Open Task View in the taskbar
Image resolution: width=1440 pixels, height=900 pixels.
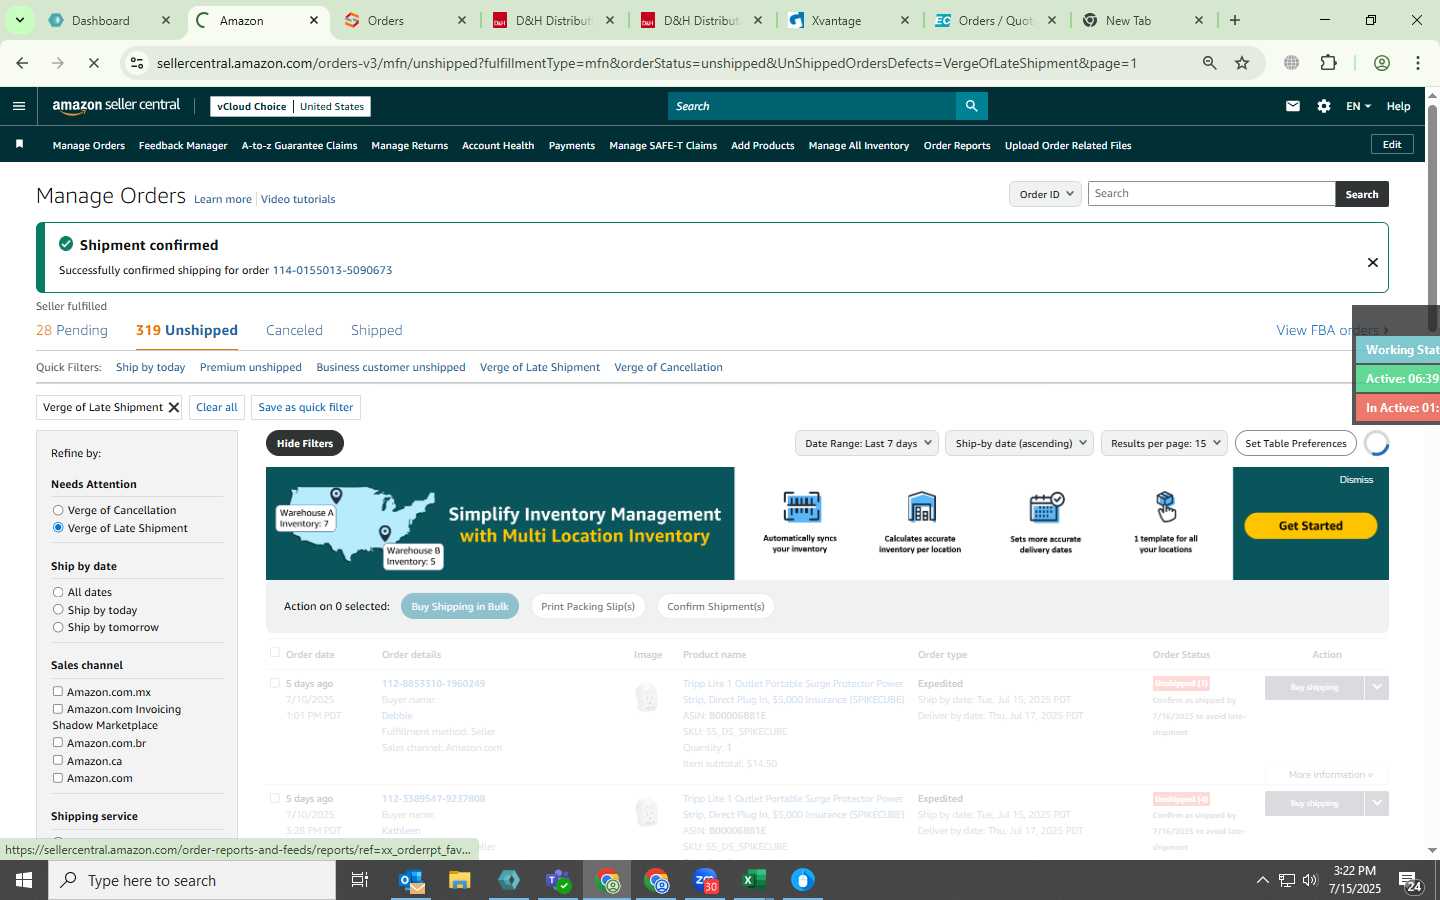[x=360, y=880]
